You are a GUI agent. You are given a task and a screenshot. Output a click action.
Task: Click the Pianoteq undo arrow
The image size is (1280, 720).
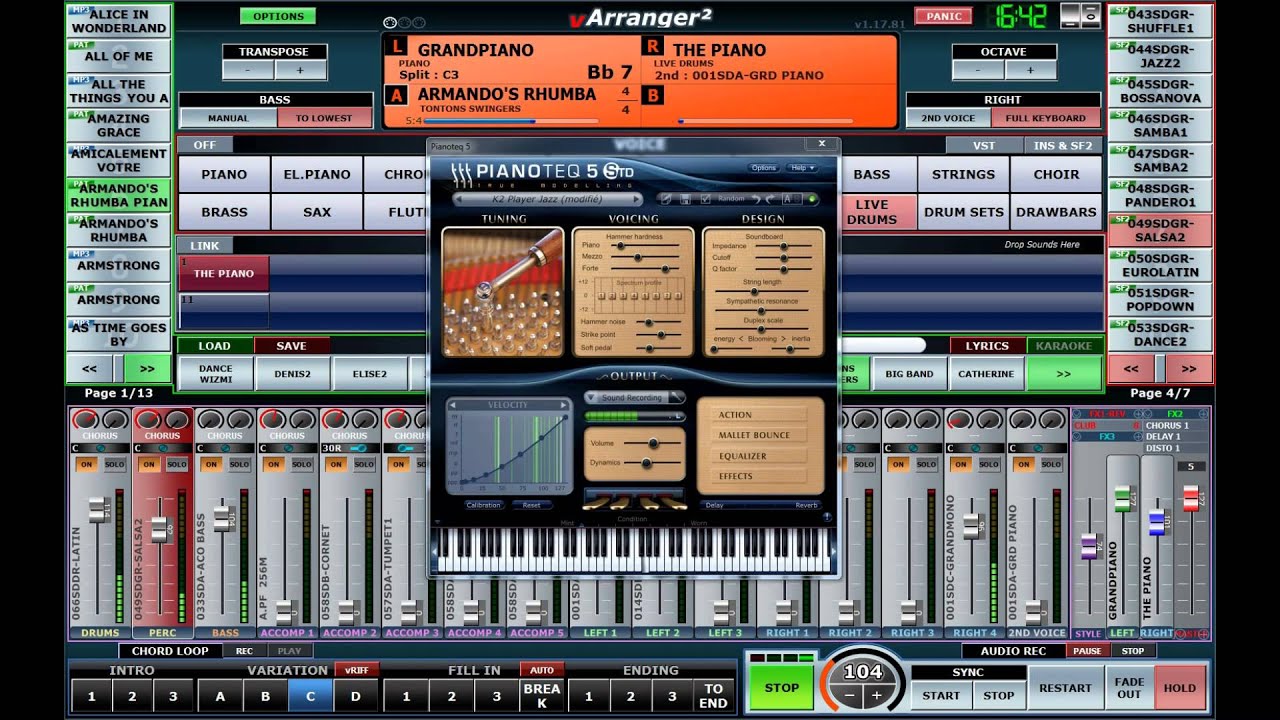coord(756,199)
